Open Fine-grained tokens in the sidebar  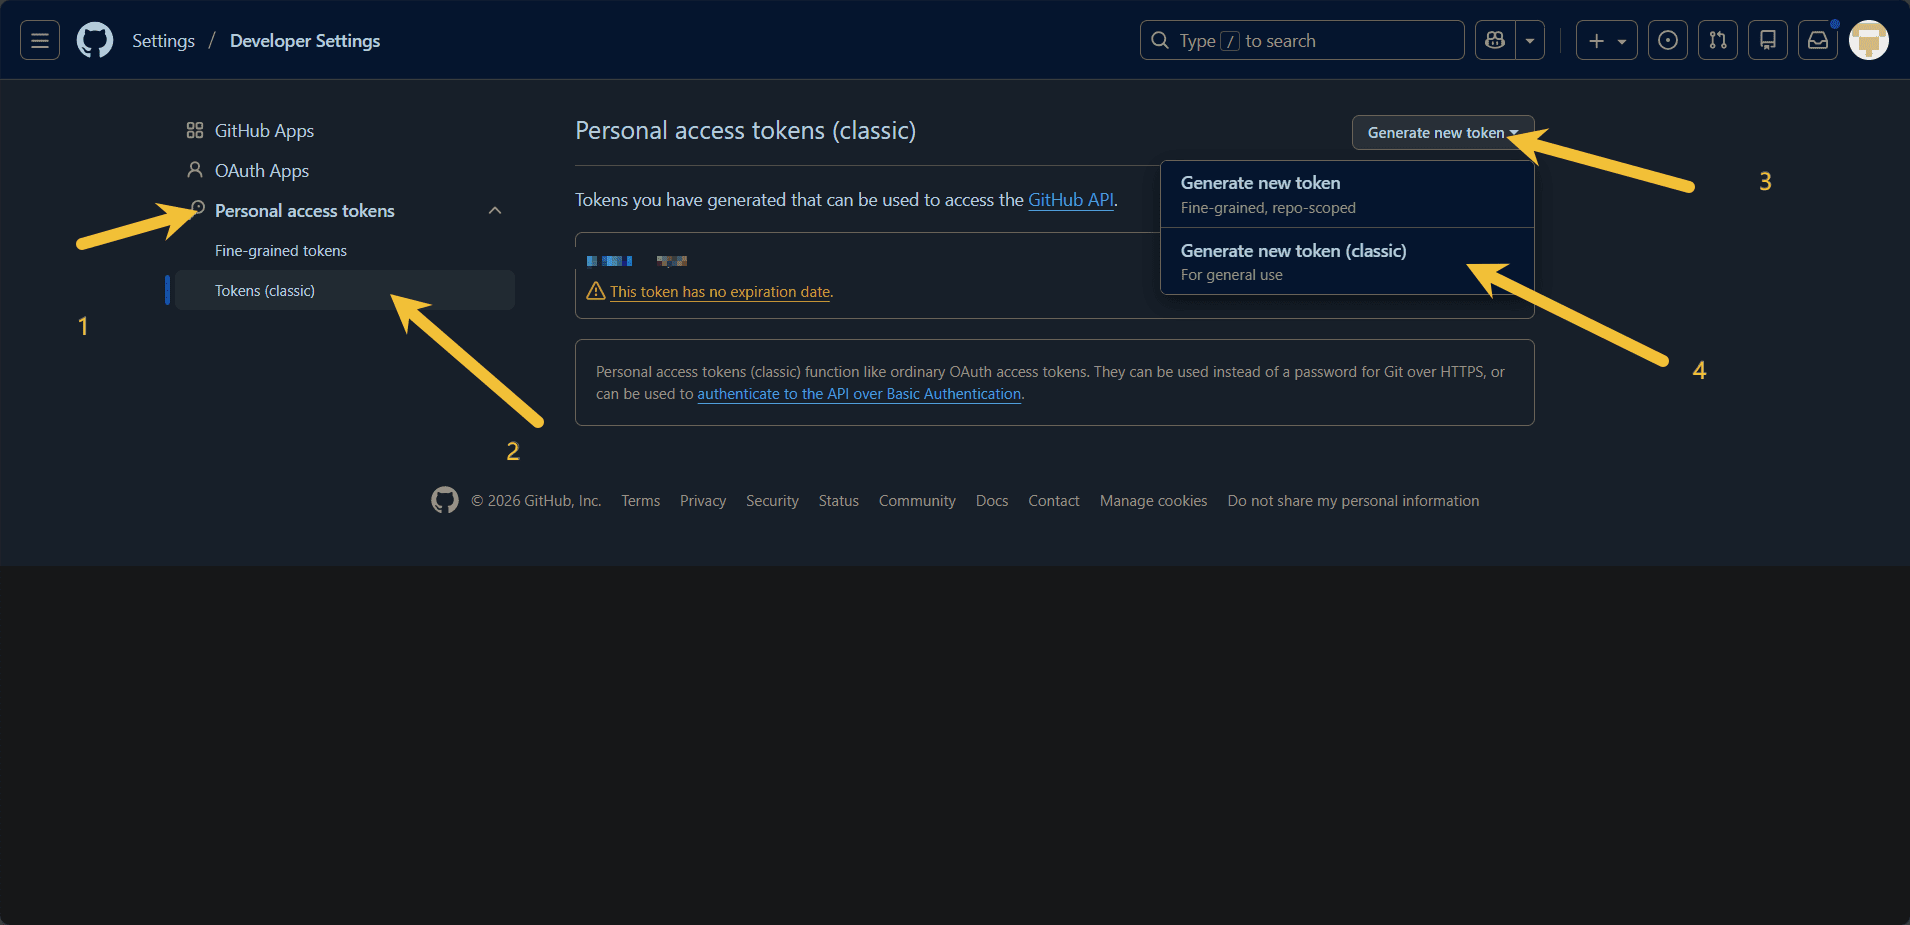click(x=345, y=251)
